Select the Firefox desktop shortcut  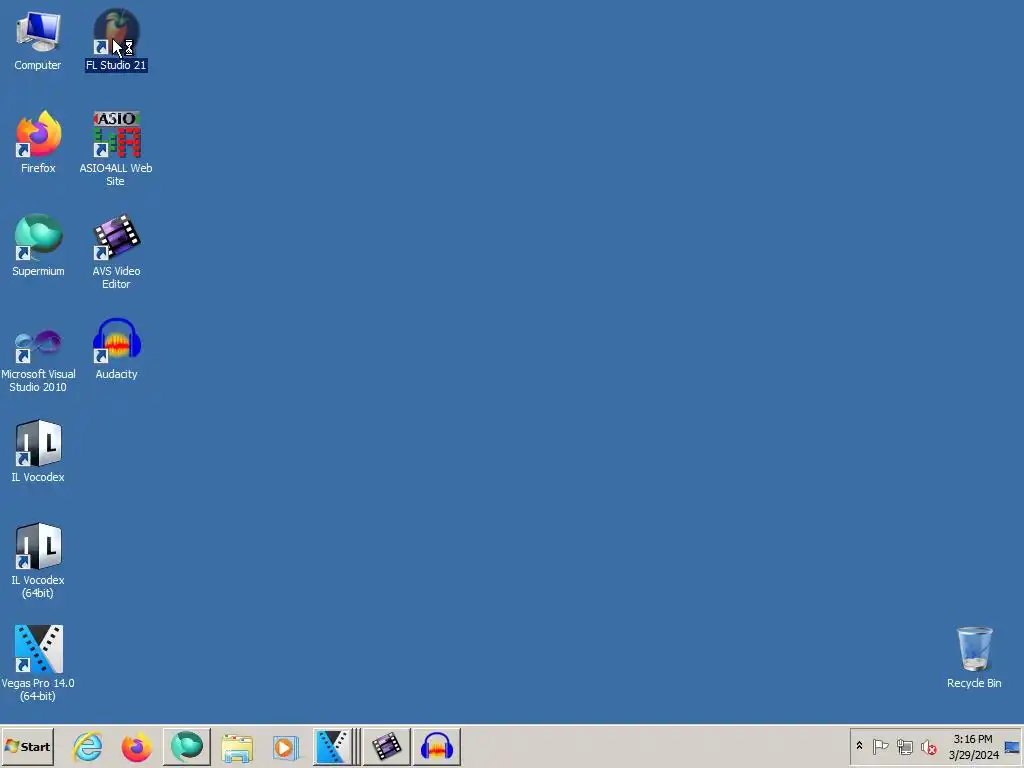click(38, 143)
